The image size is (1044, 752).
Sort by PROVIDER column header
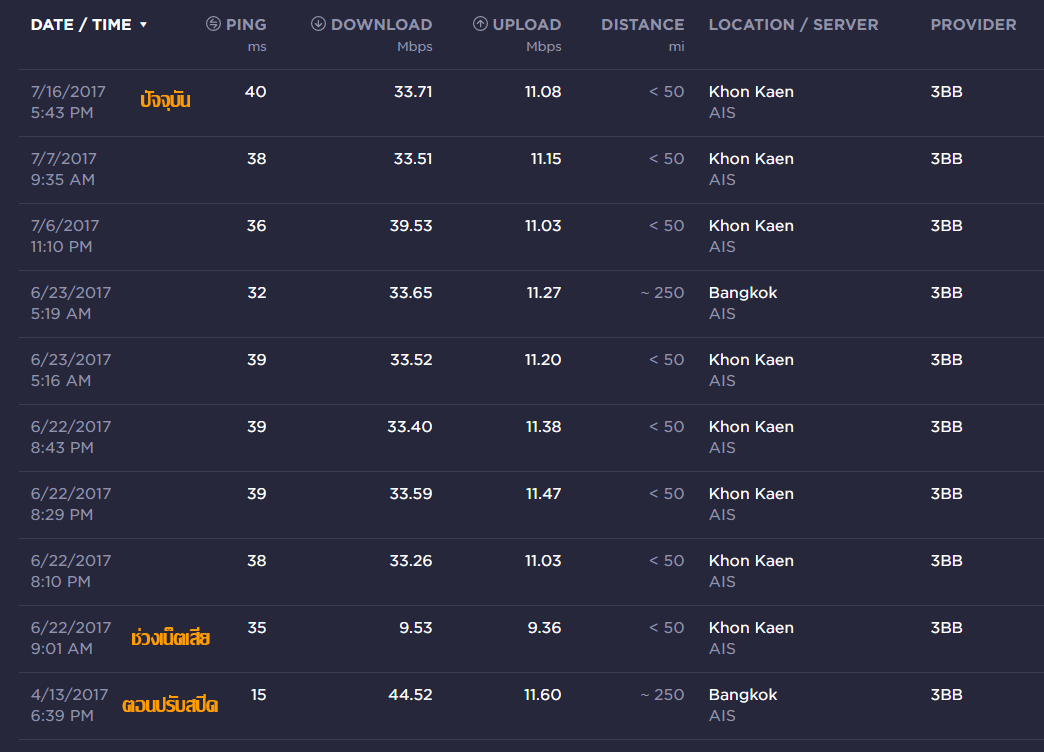973,25
